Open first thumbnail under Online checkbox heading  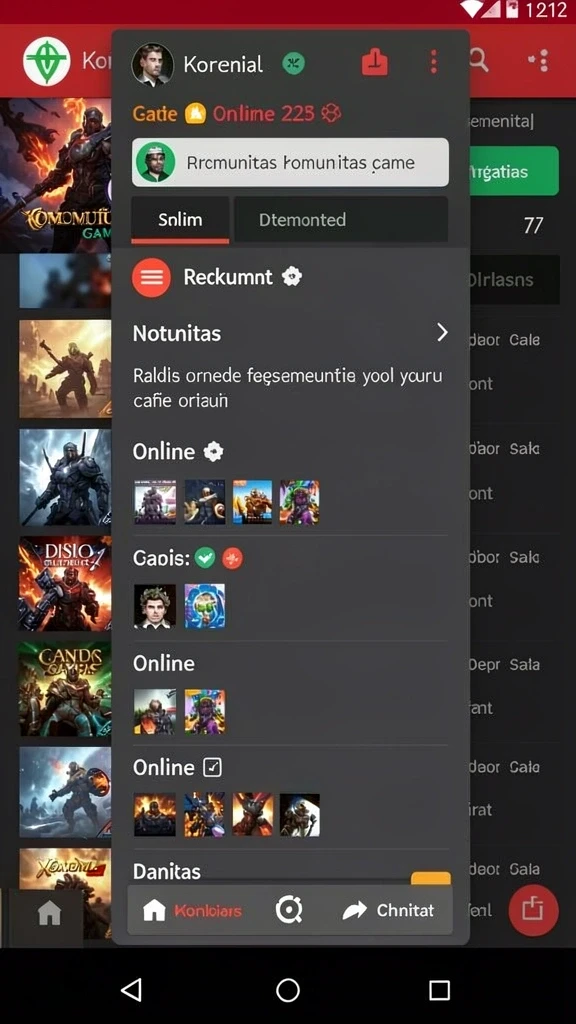tap(155, 815)
